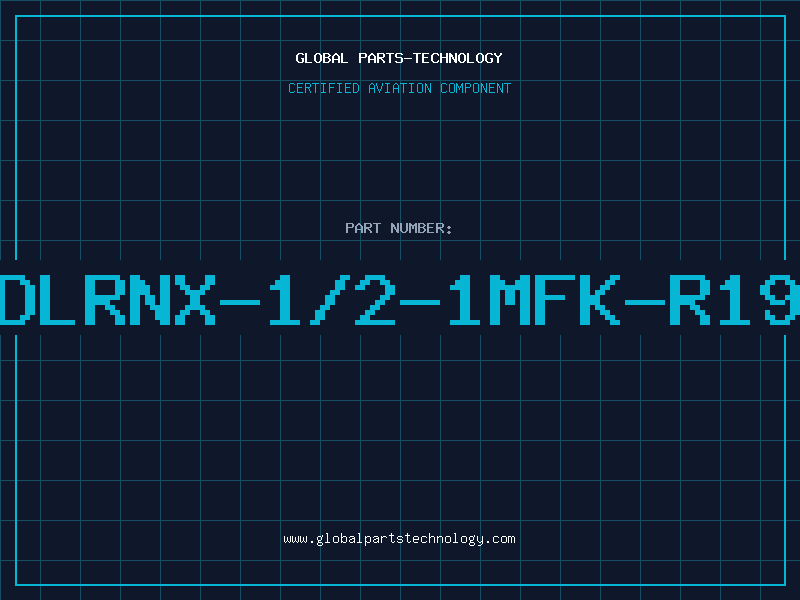Select the CERTIFIED AVIATION COMPONENT subtitle
Image resolution: width=800 pixels, height=600 pixels.
pyautogui.click(x=399, y=88)
